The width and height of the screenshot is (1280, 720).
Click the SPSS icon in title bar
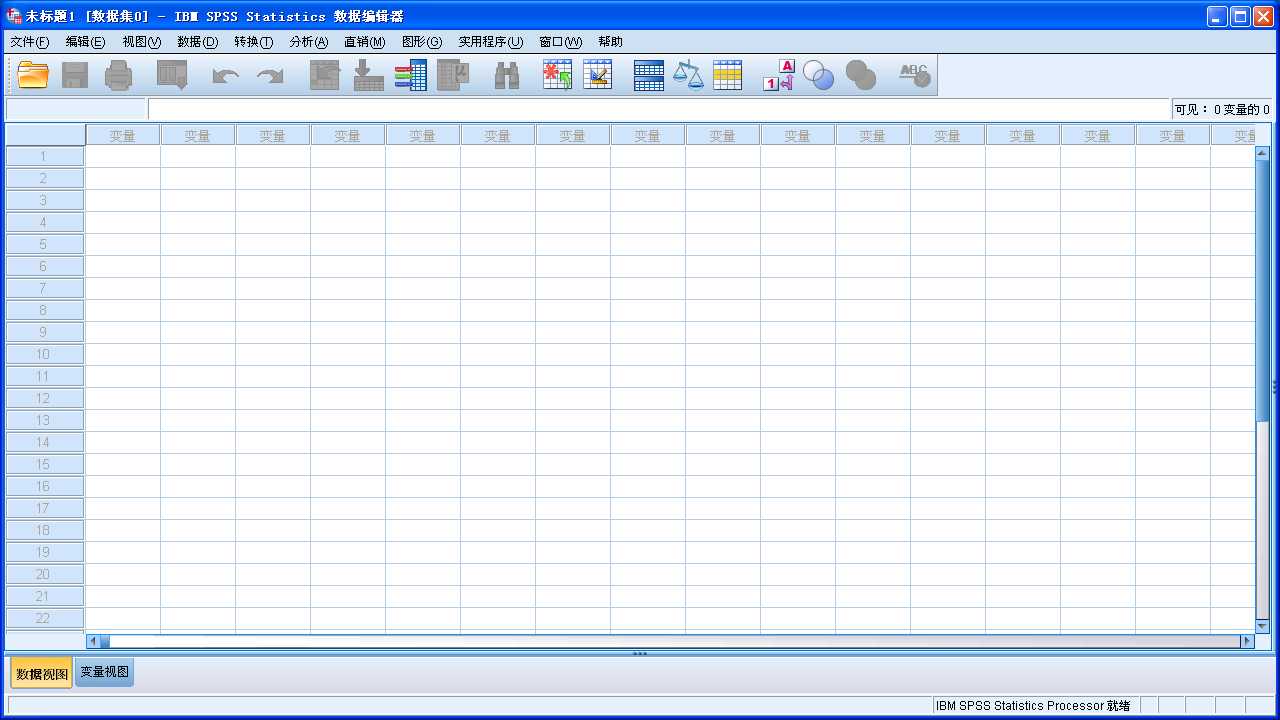pyautogui.click(x=14, y=16)
